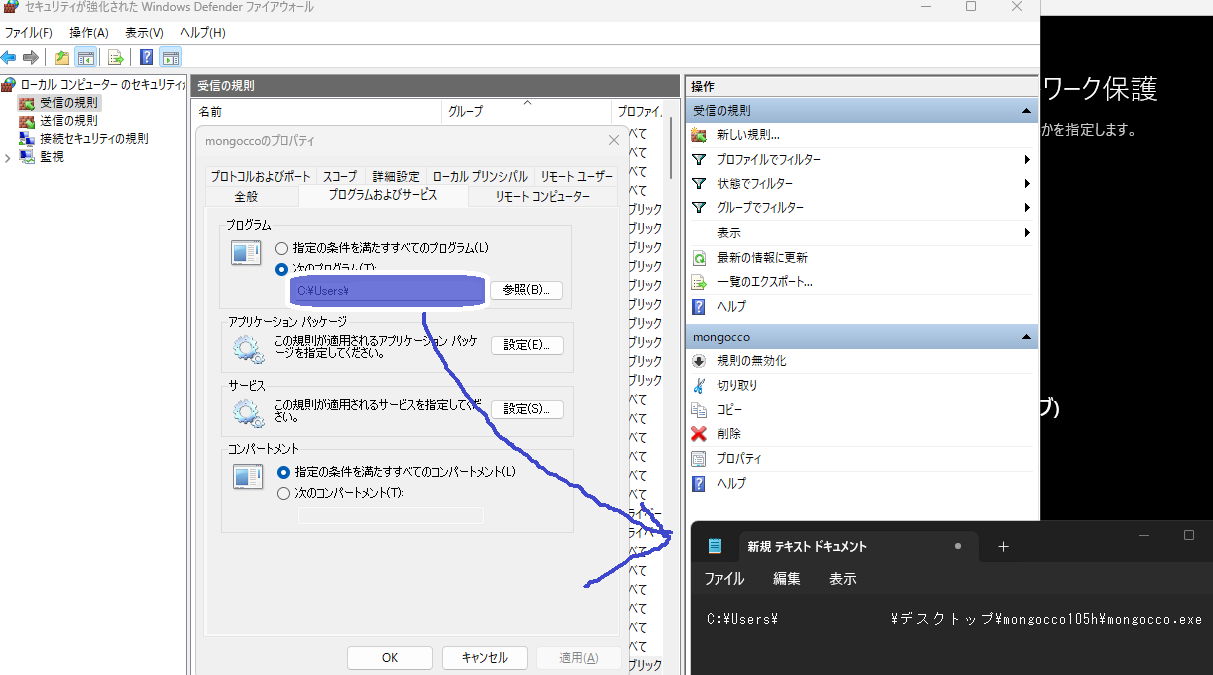Collapse the mongocco actions section
1213x675 pixels.
(x=1026, y=337)
